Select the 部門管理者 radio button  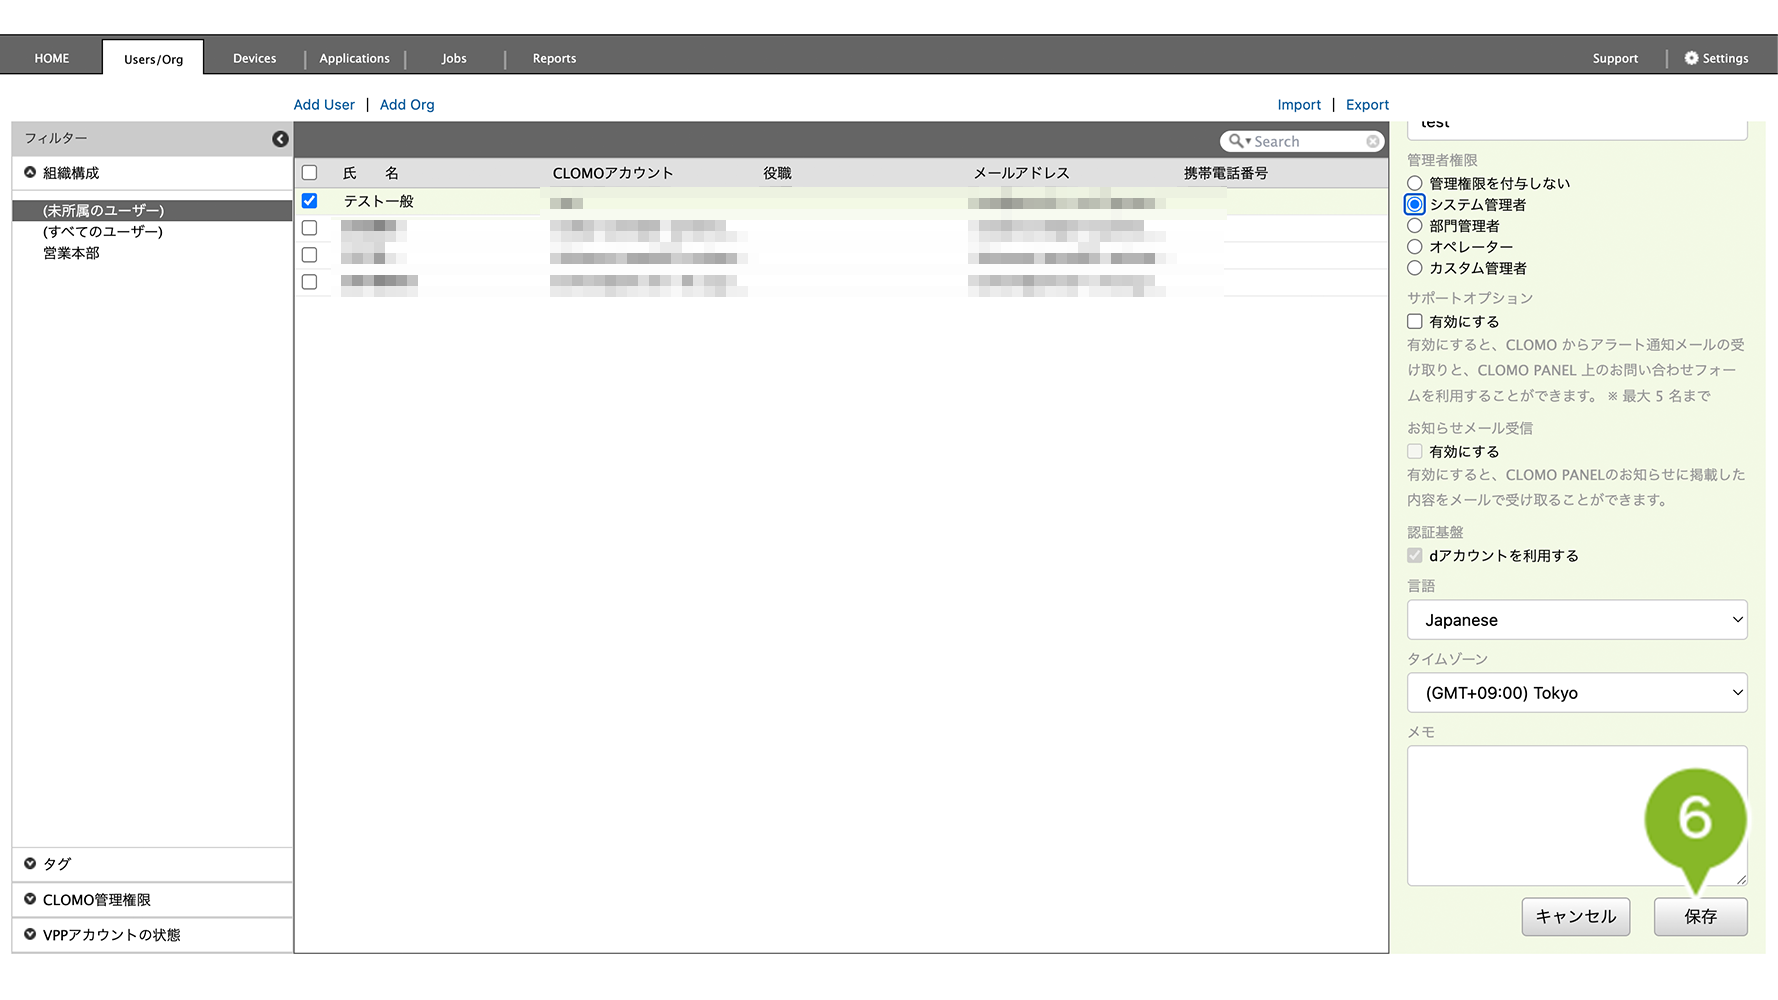click(1414, 226)
